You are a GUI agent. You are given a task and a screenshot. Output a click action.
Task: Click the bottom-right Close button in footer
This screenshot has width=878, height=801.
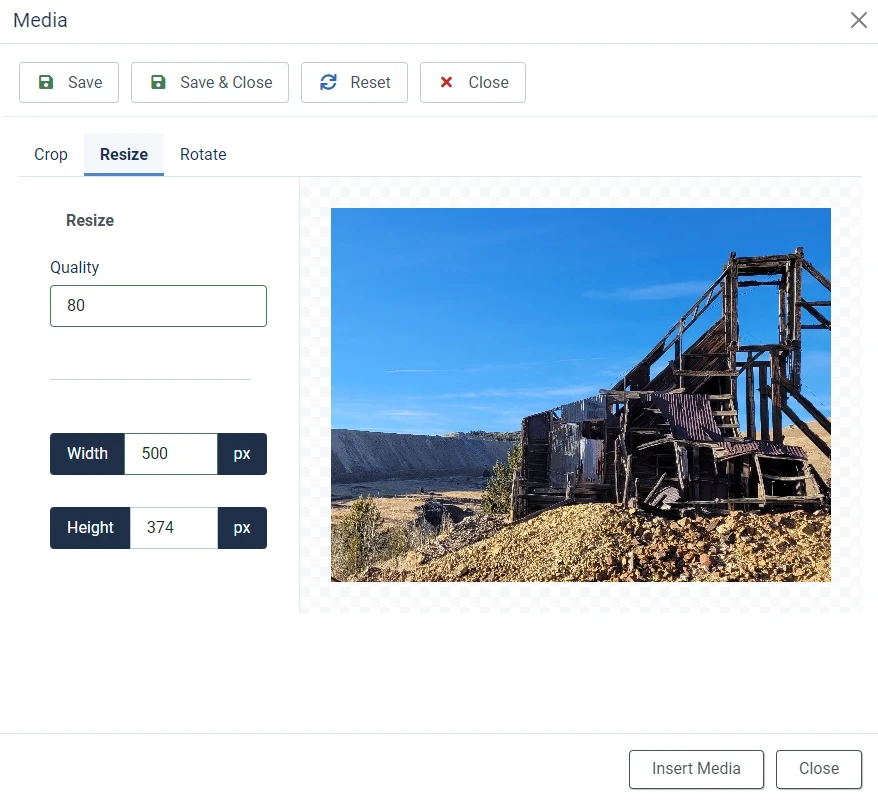pos(819,769)
